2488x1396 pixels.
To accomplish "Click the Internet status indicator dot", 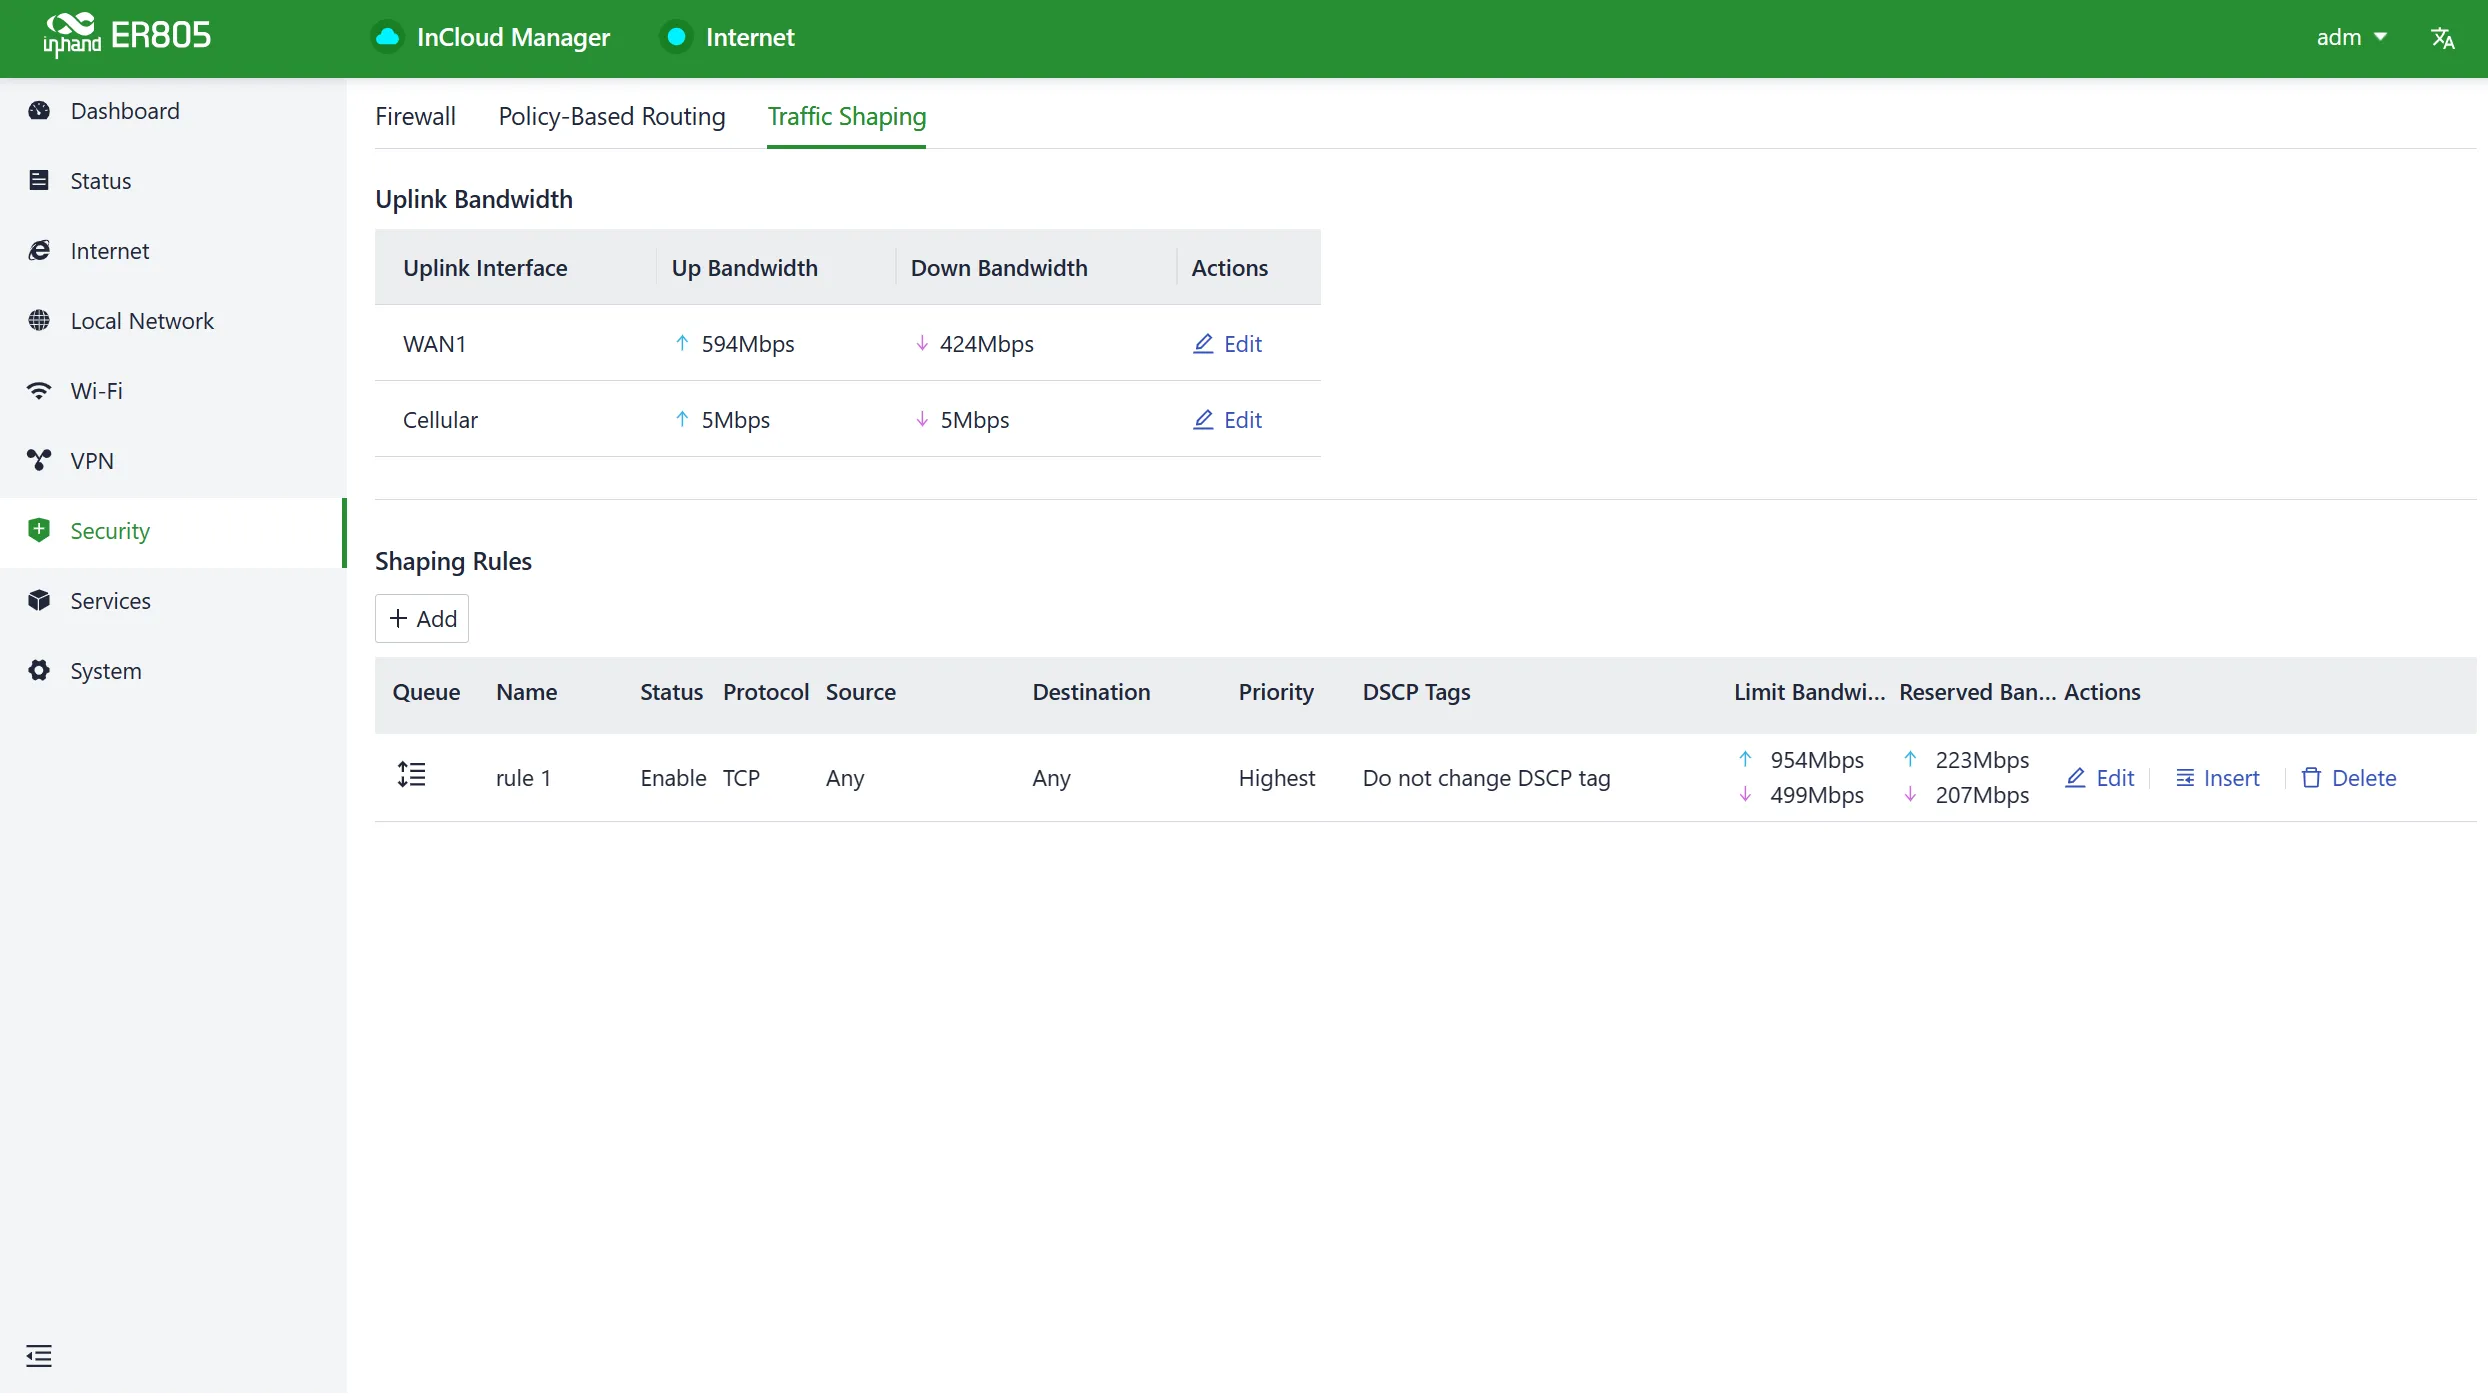I will tap(677, 37).
